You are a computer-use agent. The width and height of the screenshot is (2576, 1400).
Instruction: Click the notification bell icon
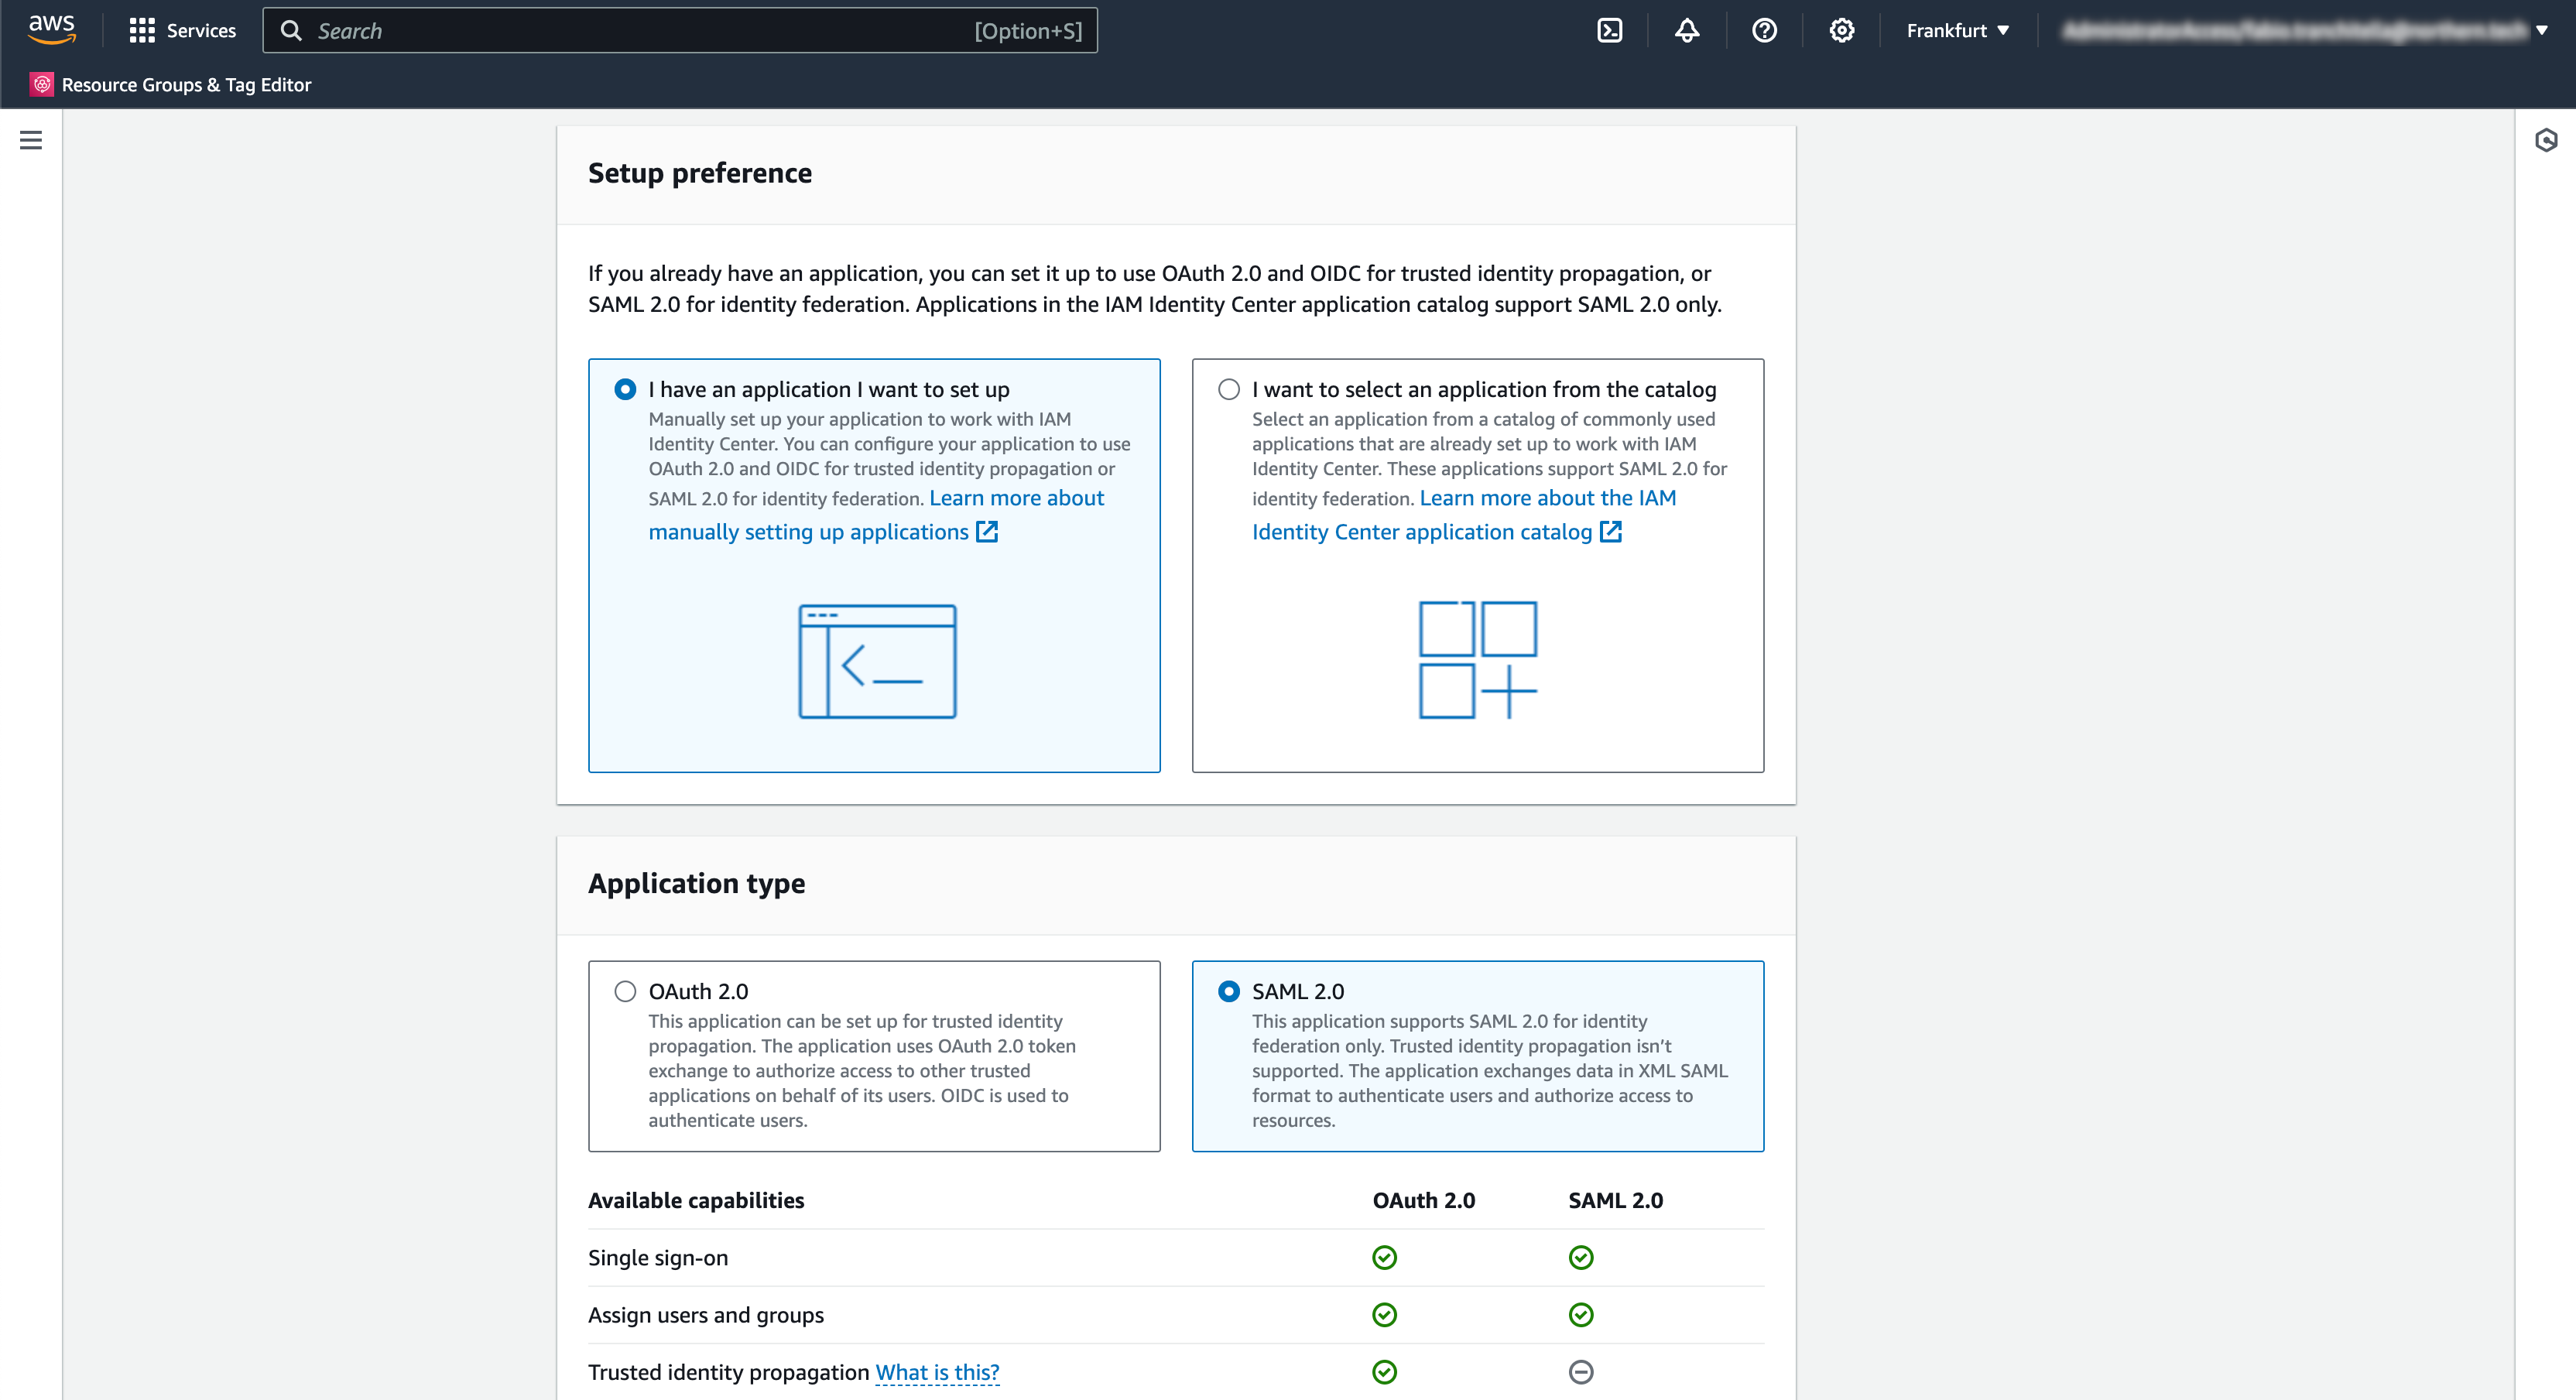tap(1687, 29)
